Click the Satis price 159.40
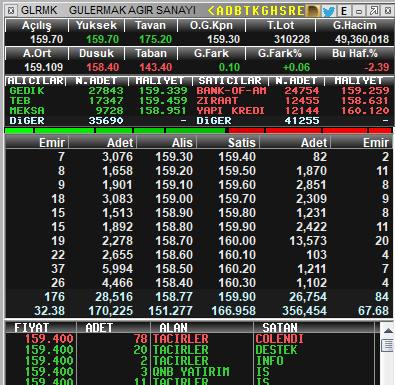This screenshot has height=385, width=395. pos(237,157)
